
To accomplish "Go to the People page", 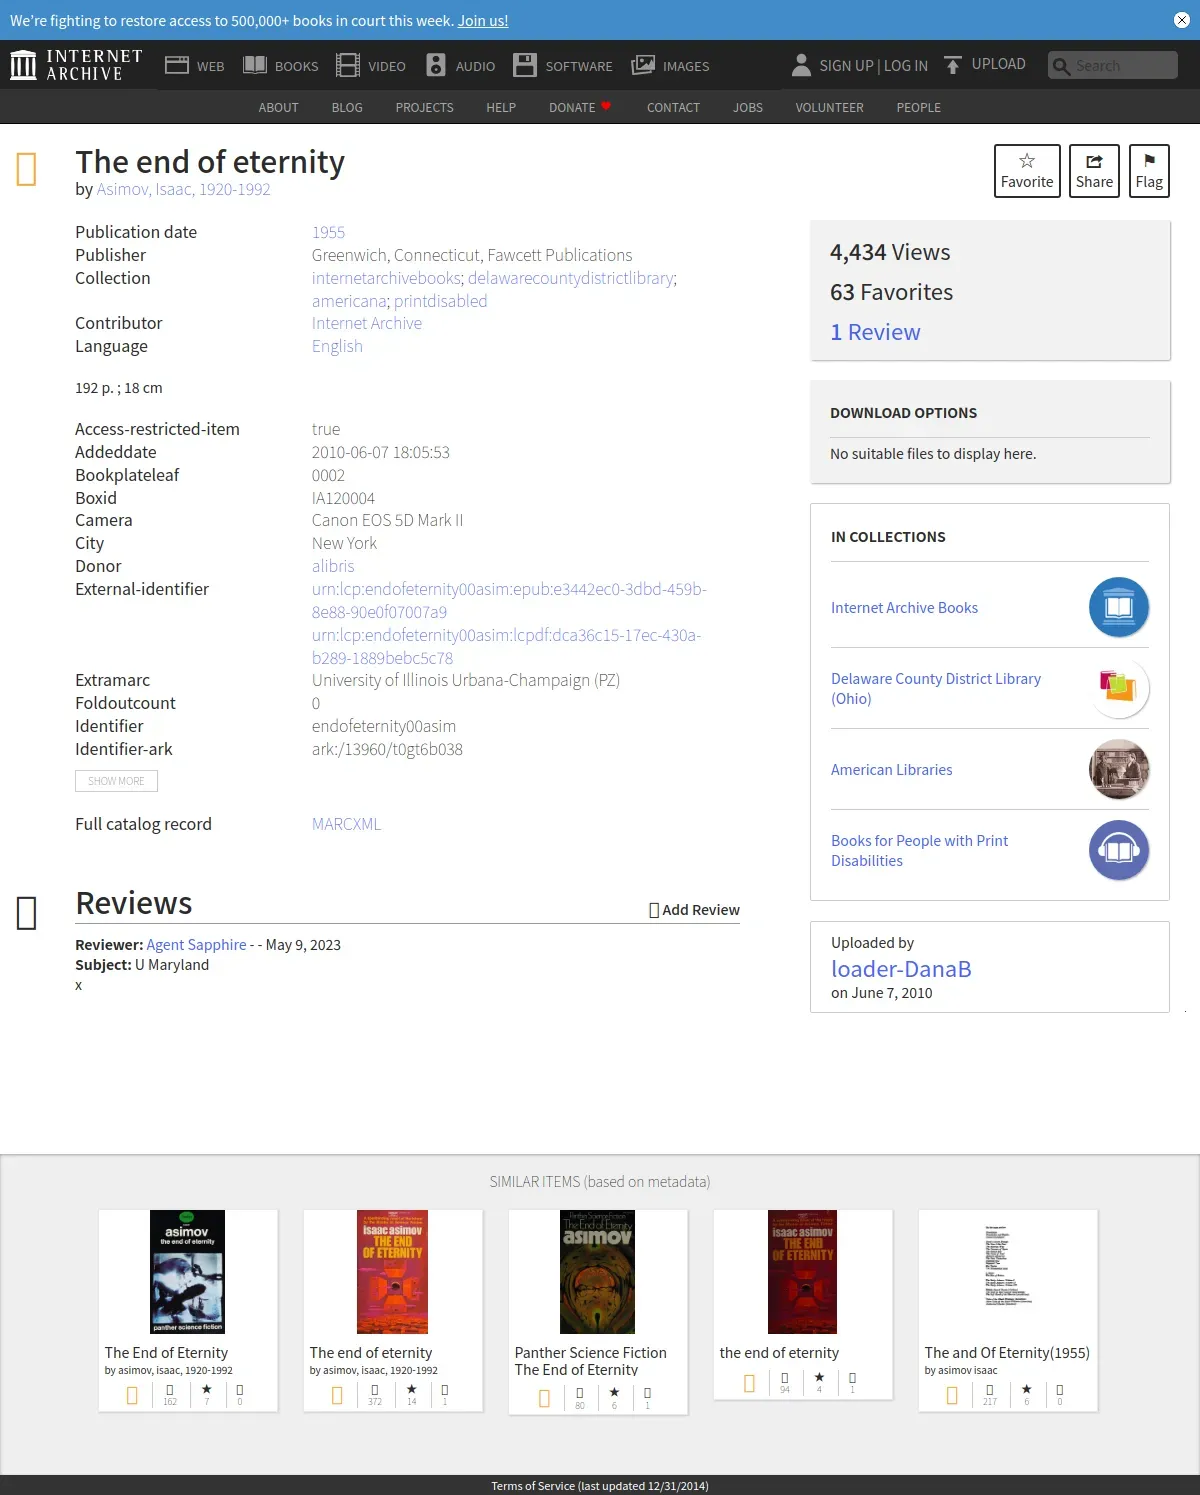I will 918,107.
